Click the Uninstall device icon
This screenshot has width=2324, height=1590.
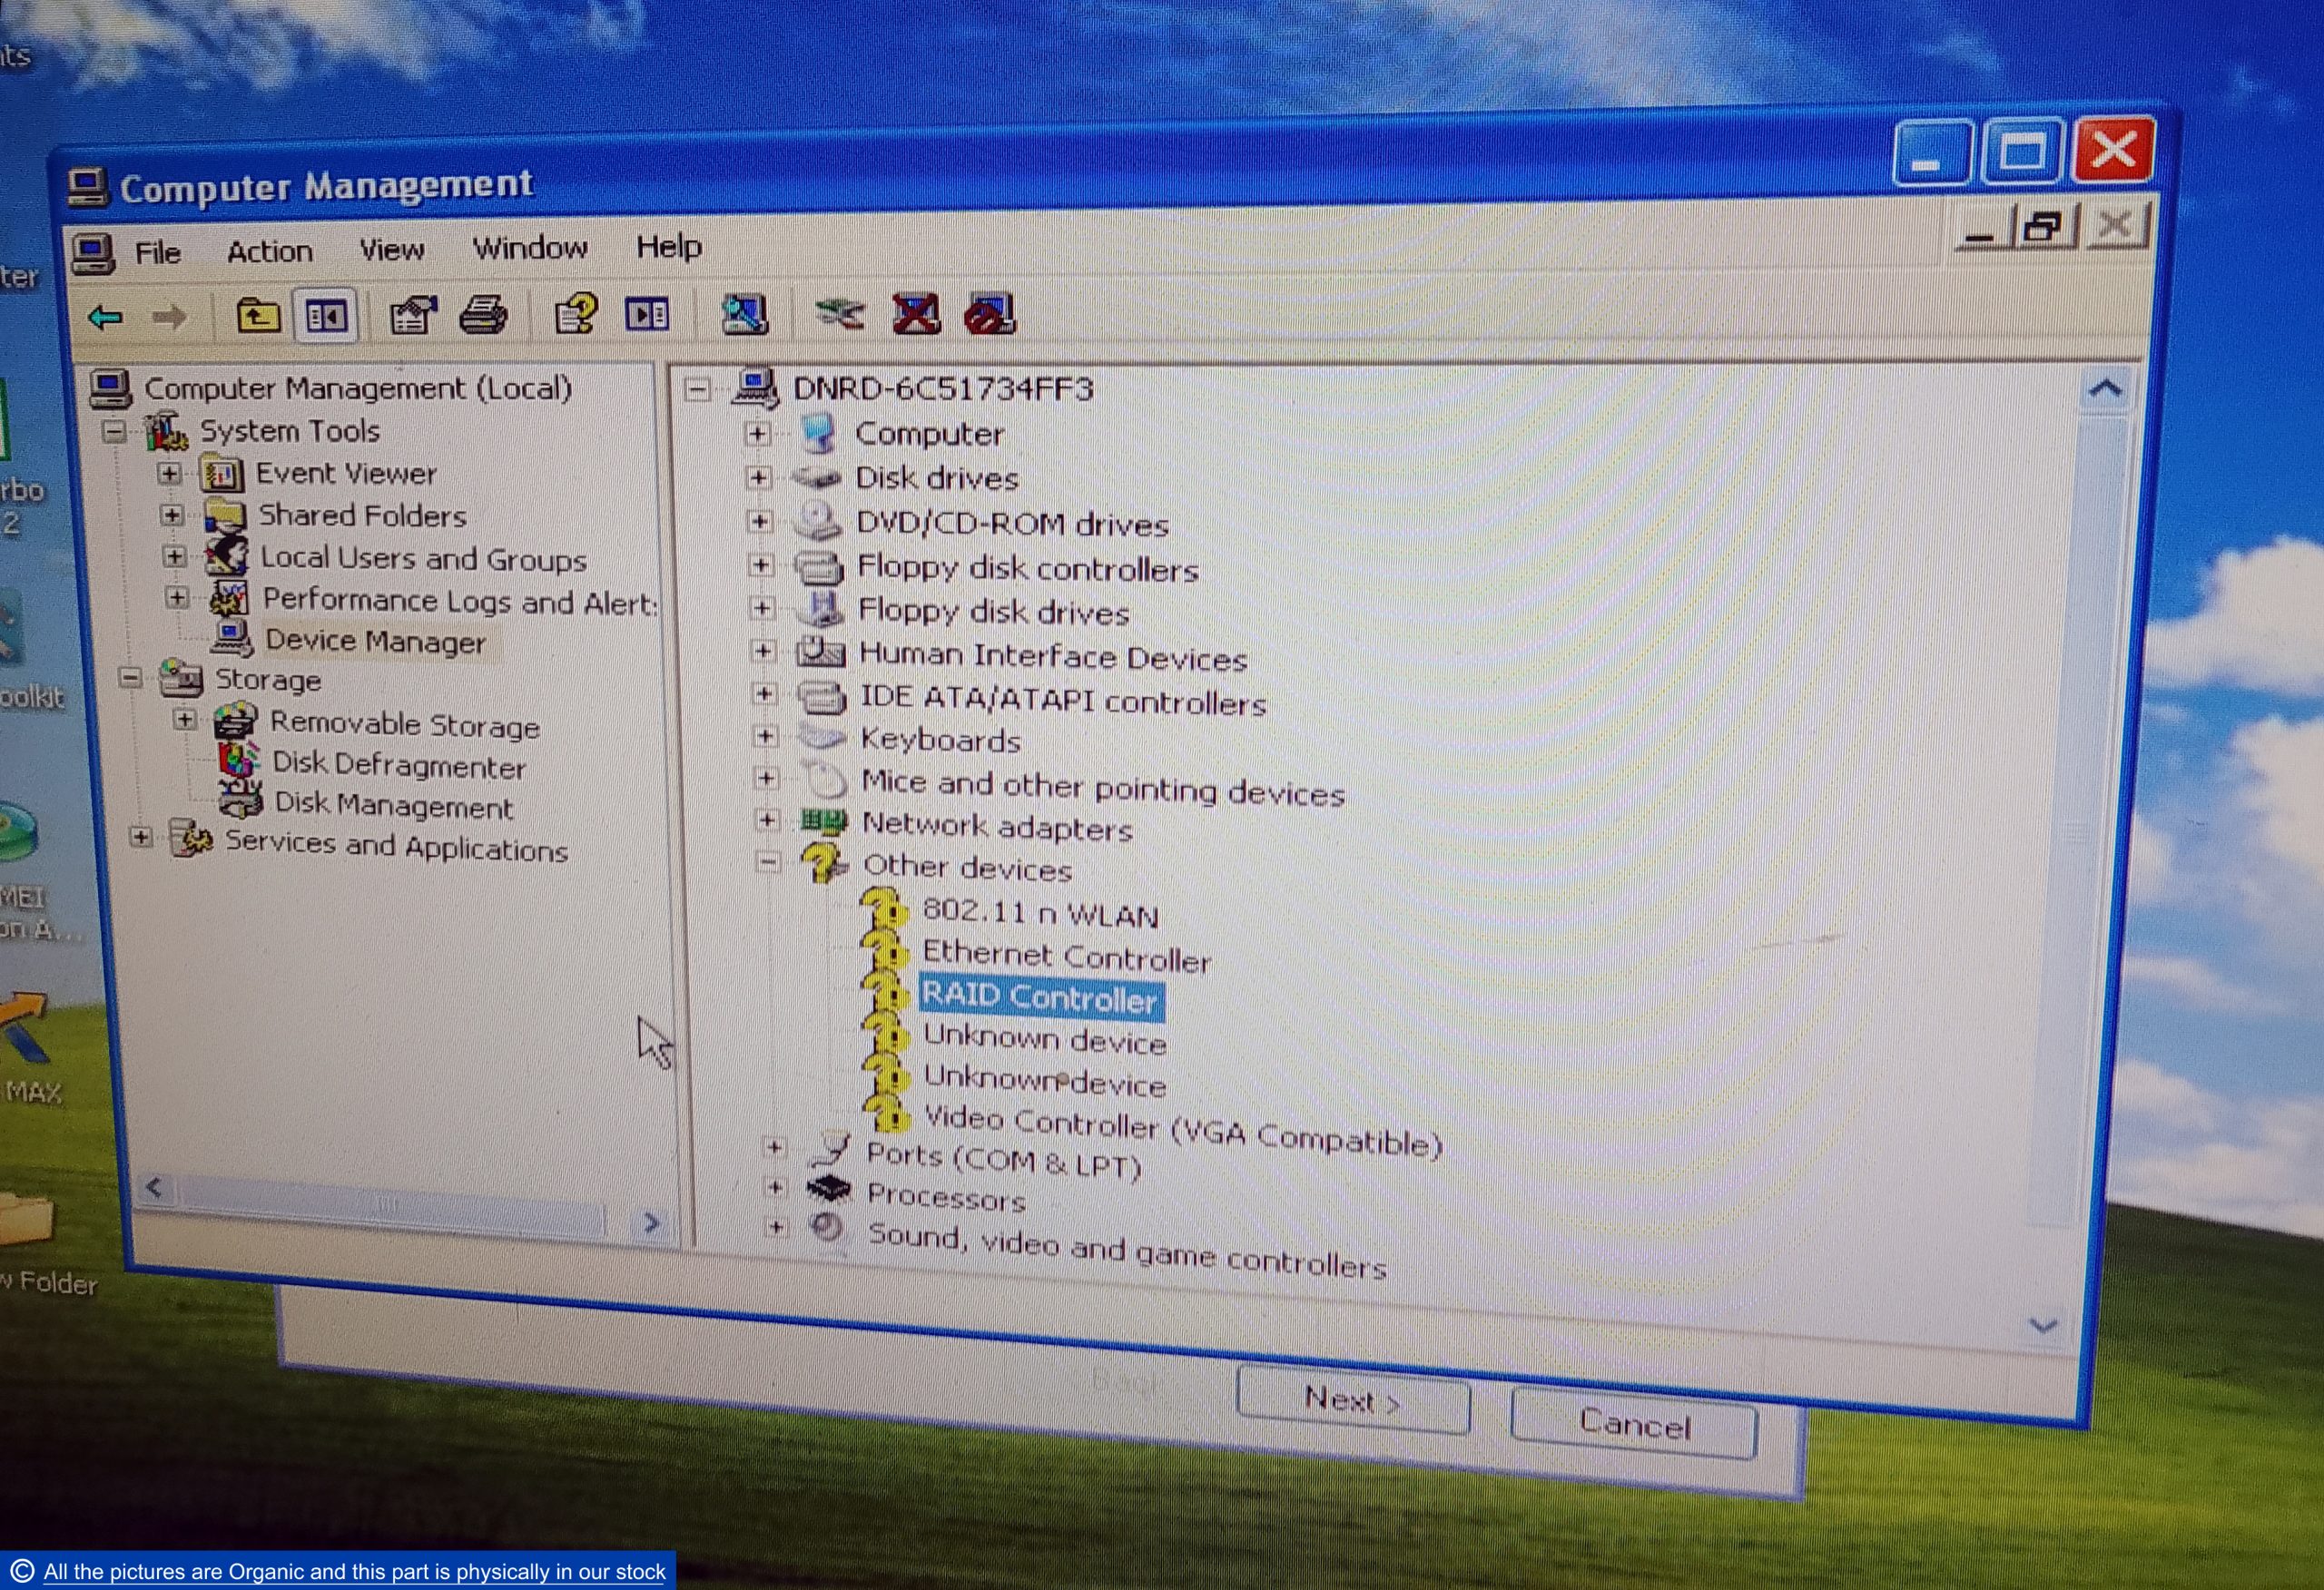(916, 314)
